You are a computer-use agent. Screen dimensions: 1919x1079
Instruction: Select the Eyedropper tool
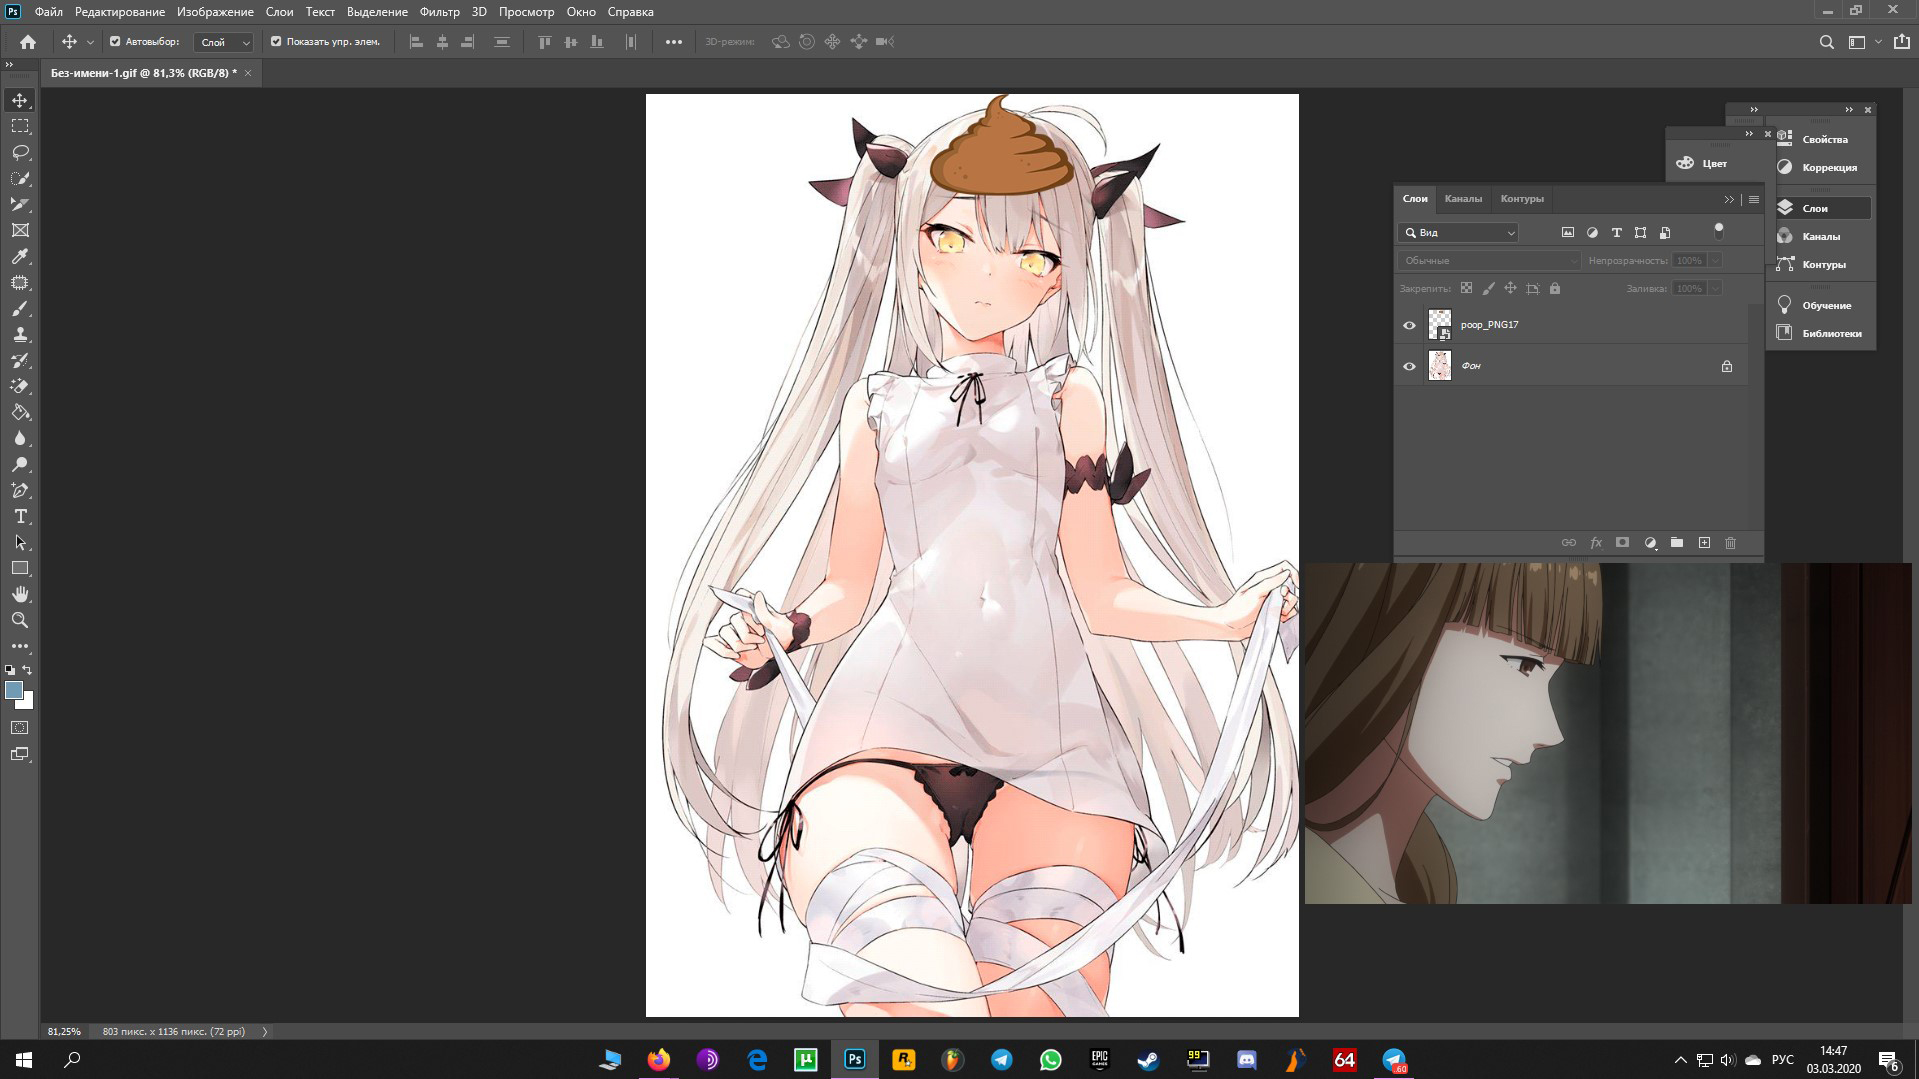coord(20,256)
